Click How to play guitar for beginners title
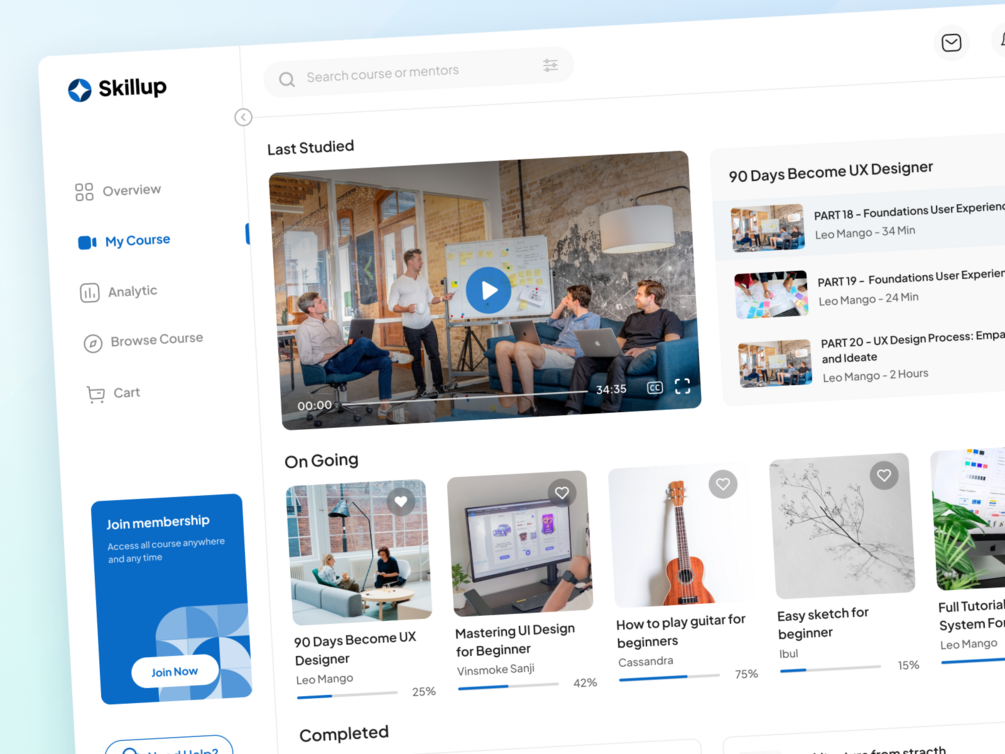The image size is (1005, 754). tap(681, 631)
